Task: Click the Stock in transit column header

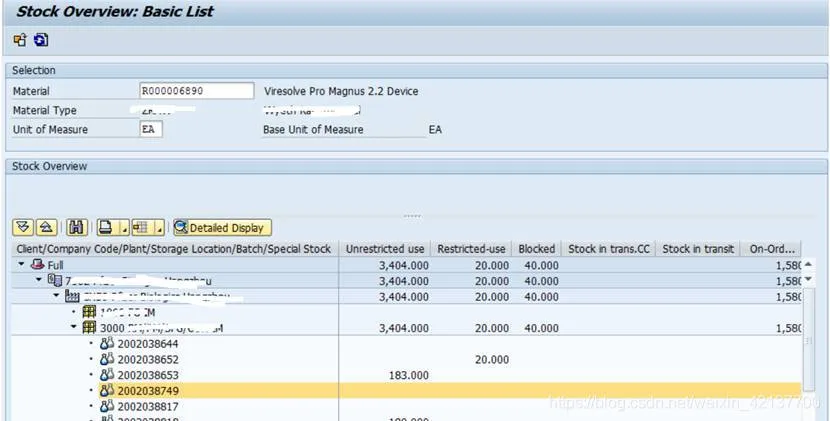Action: [698, 249]
